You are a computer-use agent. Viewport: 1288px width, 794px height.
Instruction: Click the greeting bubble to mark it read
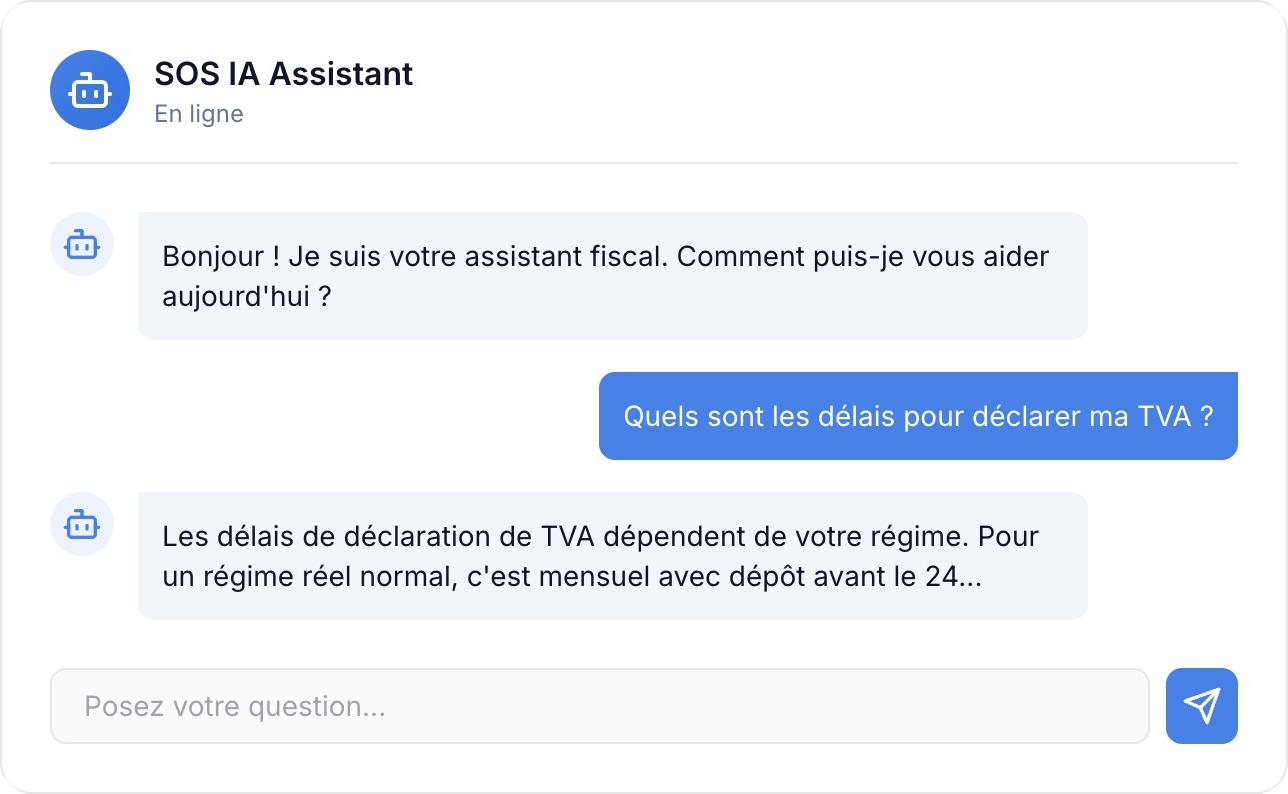(612, 275)
